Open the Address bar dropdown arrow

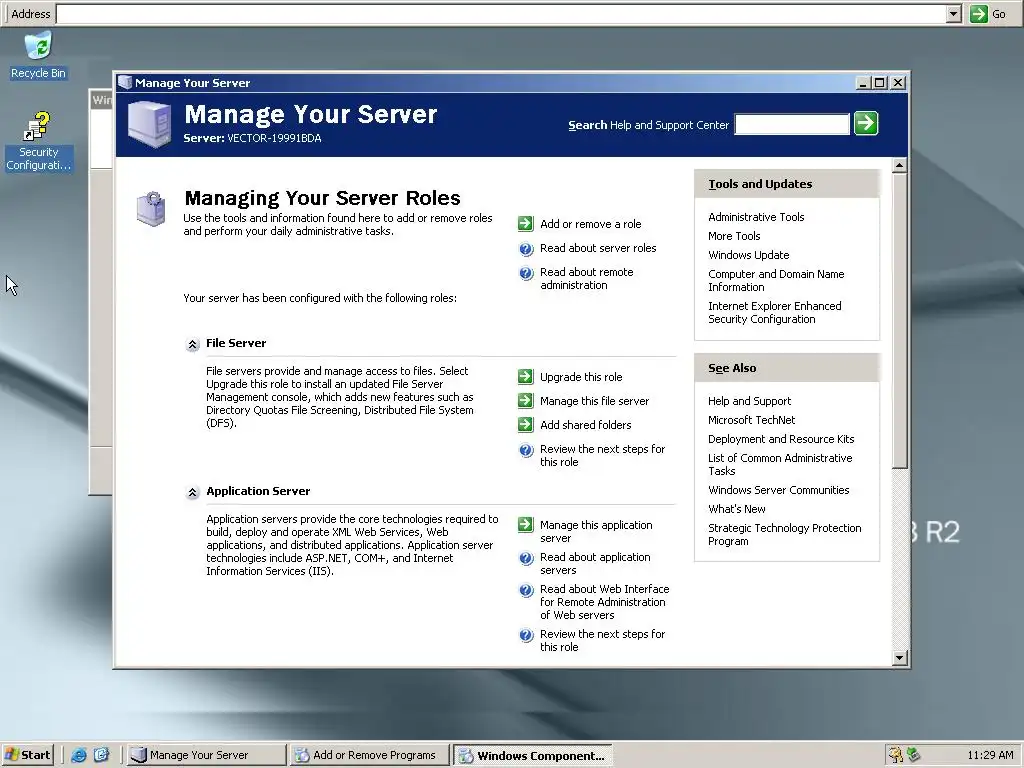[x=953, y=14]
